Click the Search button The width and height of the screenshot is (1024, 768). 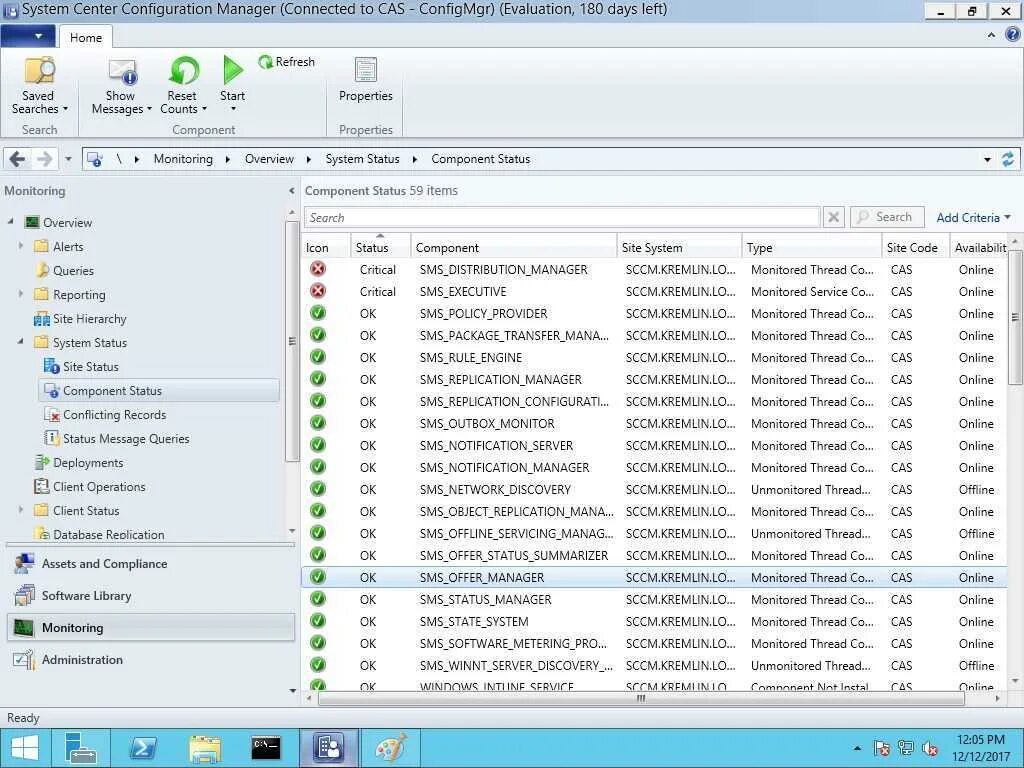point(887,217)
